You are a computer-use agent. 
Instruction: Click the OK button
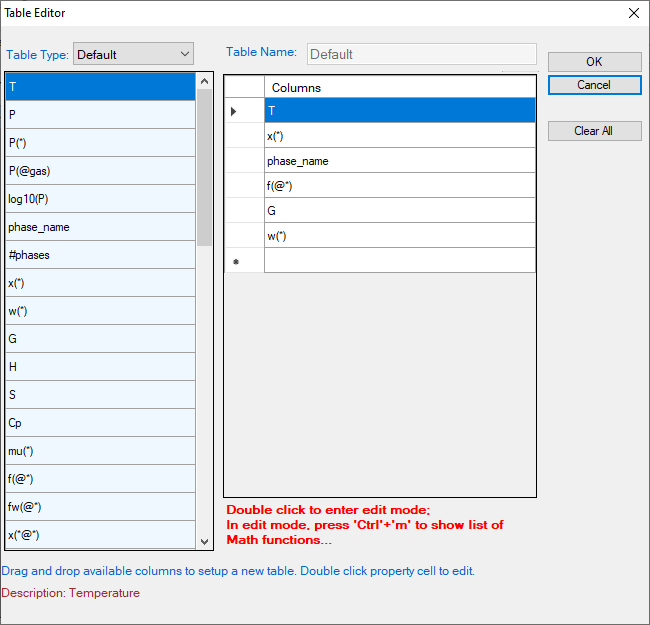(x=594, y=62)
